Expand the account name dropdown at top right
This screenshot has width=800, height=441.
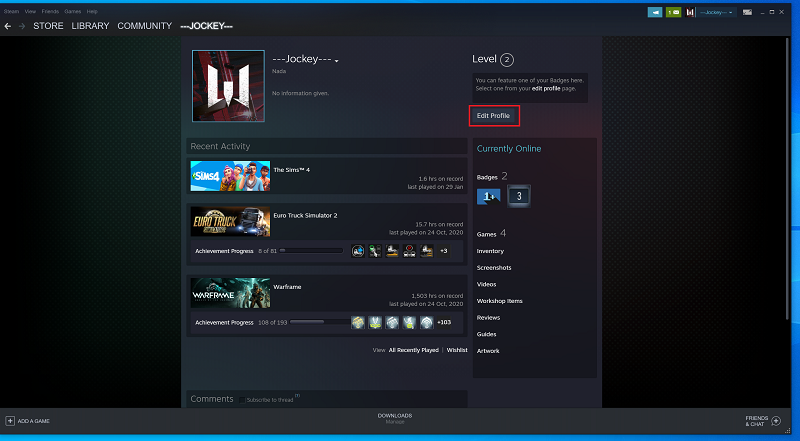pos(716,12)
